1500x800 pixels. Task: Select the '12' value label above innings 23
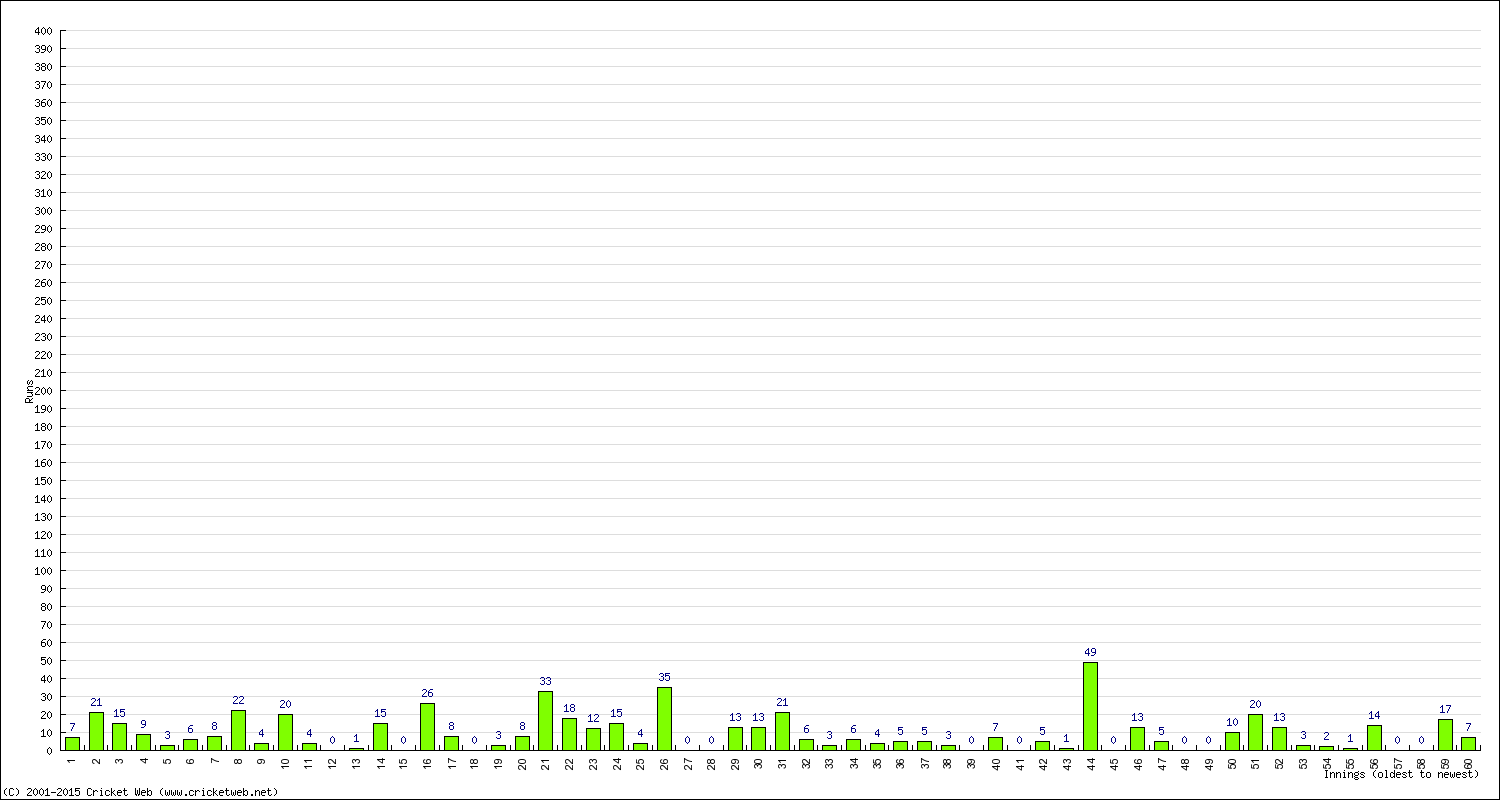(x=593, y=718)
